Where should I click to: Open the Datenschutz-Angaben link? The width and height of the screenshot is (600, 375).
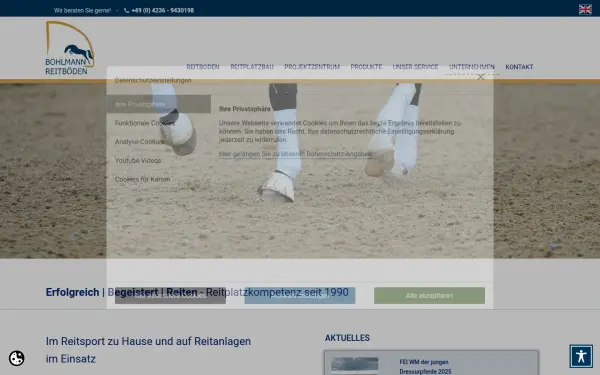click(x=295, y=154)
